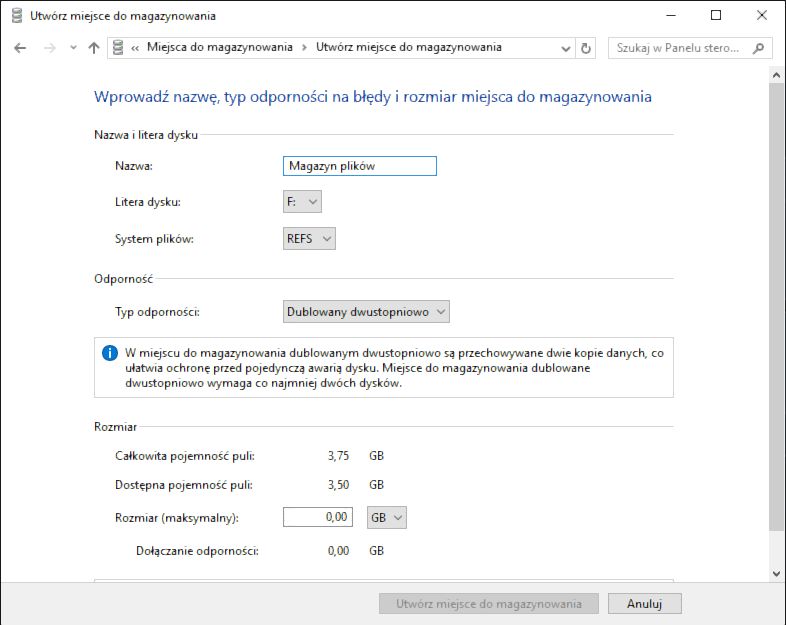Screen dimensions: 786x625
Task: Refresh the address bar view
Action: 585,49
